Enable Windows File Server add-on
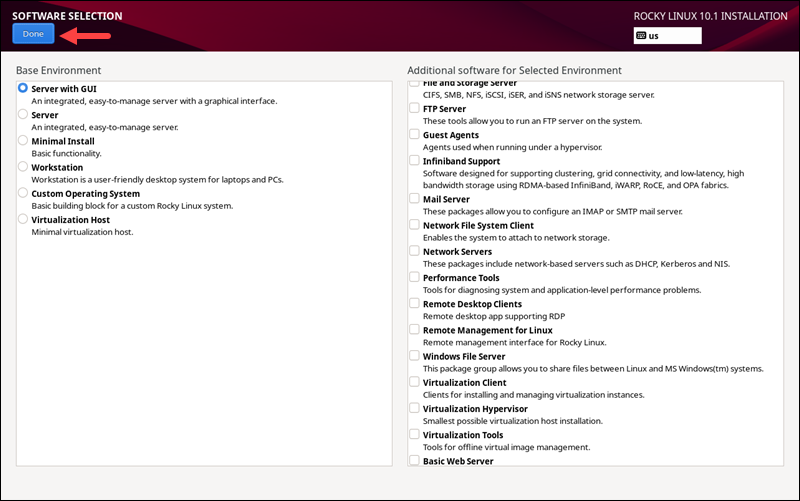 pos(414,356)
